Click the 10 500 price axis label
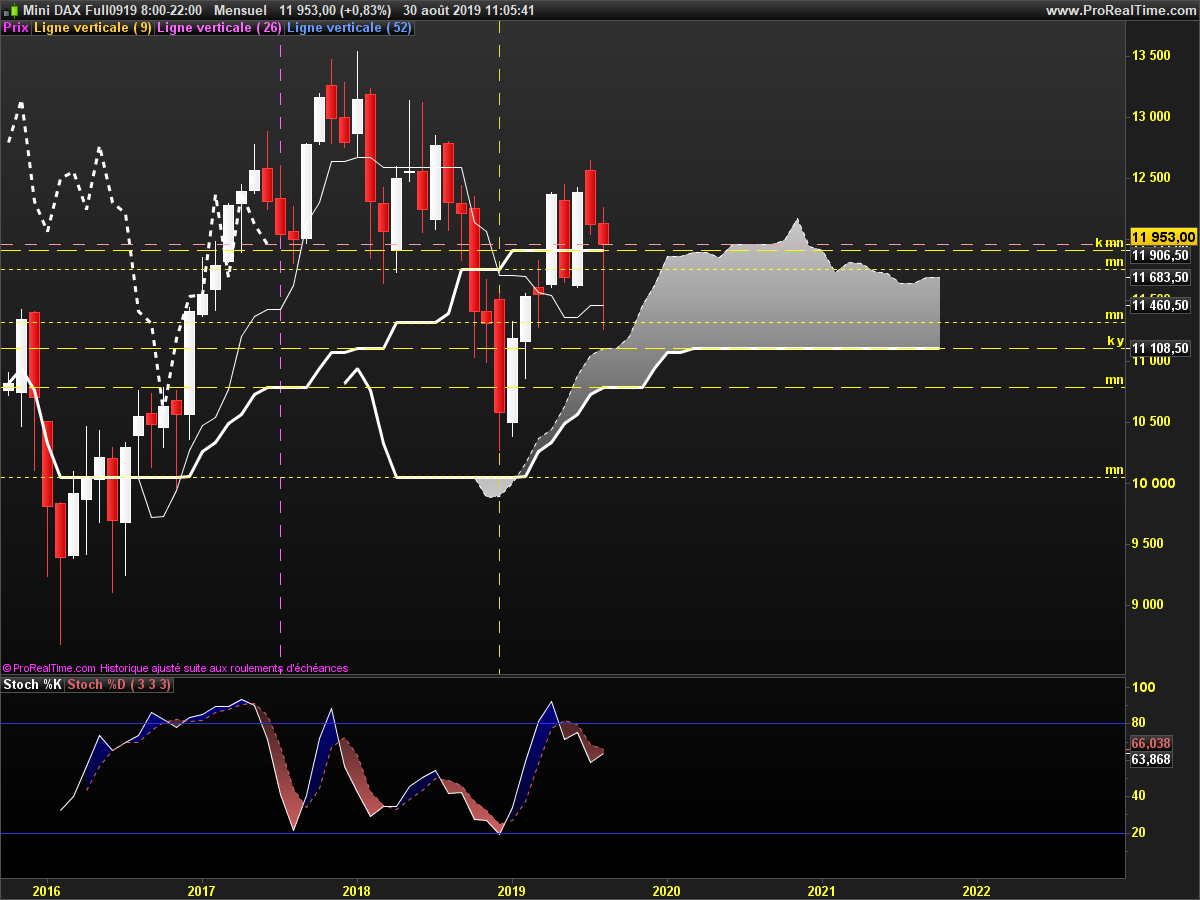 [x=1150, y=421]
